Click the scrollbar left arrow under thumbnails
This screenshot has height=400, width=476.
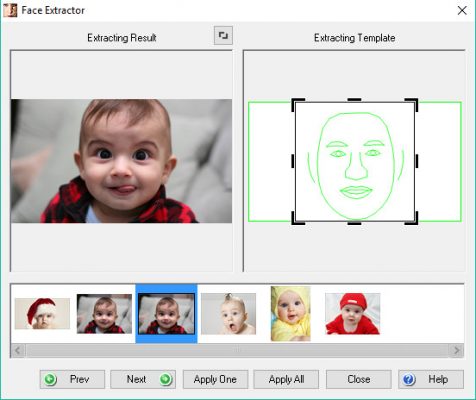[x=18, y=350]
